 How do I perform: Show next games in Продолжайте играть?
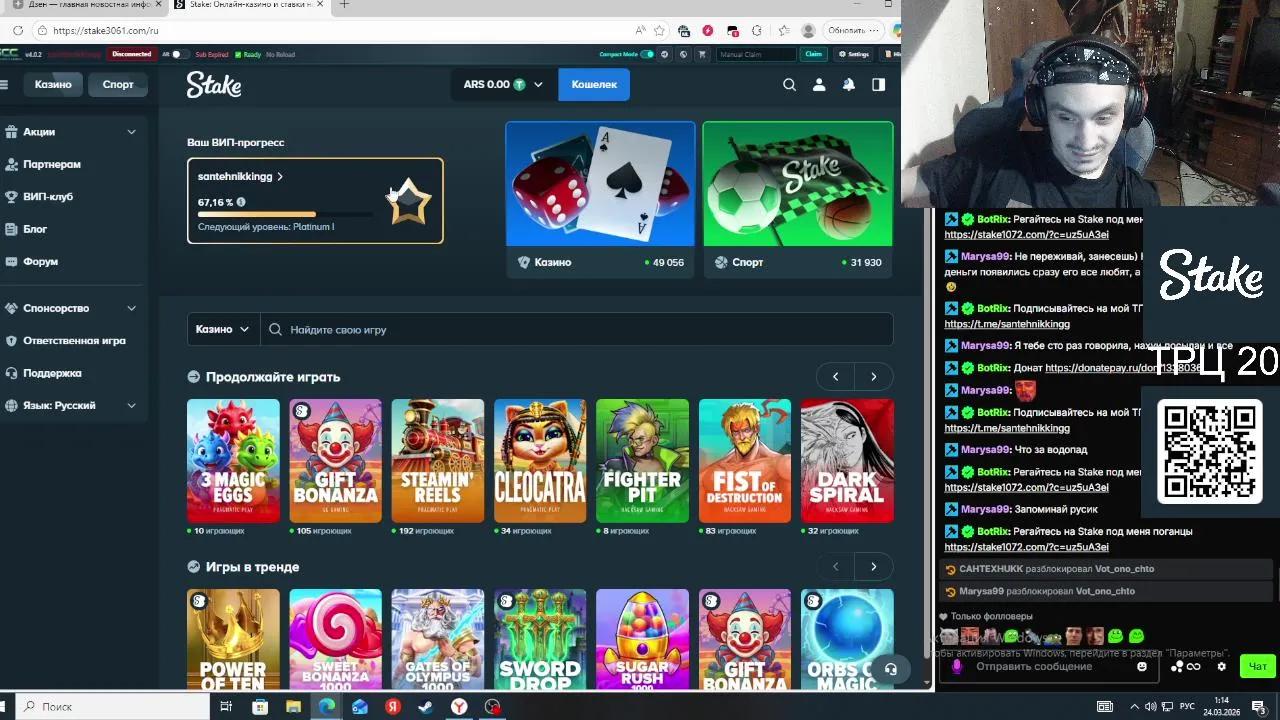874,377
